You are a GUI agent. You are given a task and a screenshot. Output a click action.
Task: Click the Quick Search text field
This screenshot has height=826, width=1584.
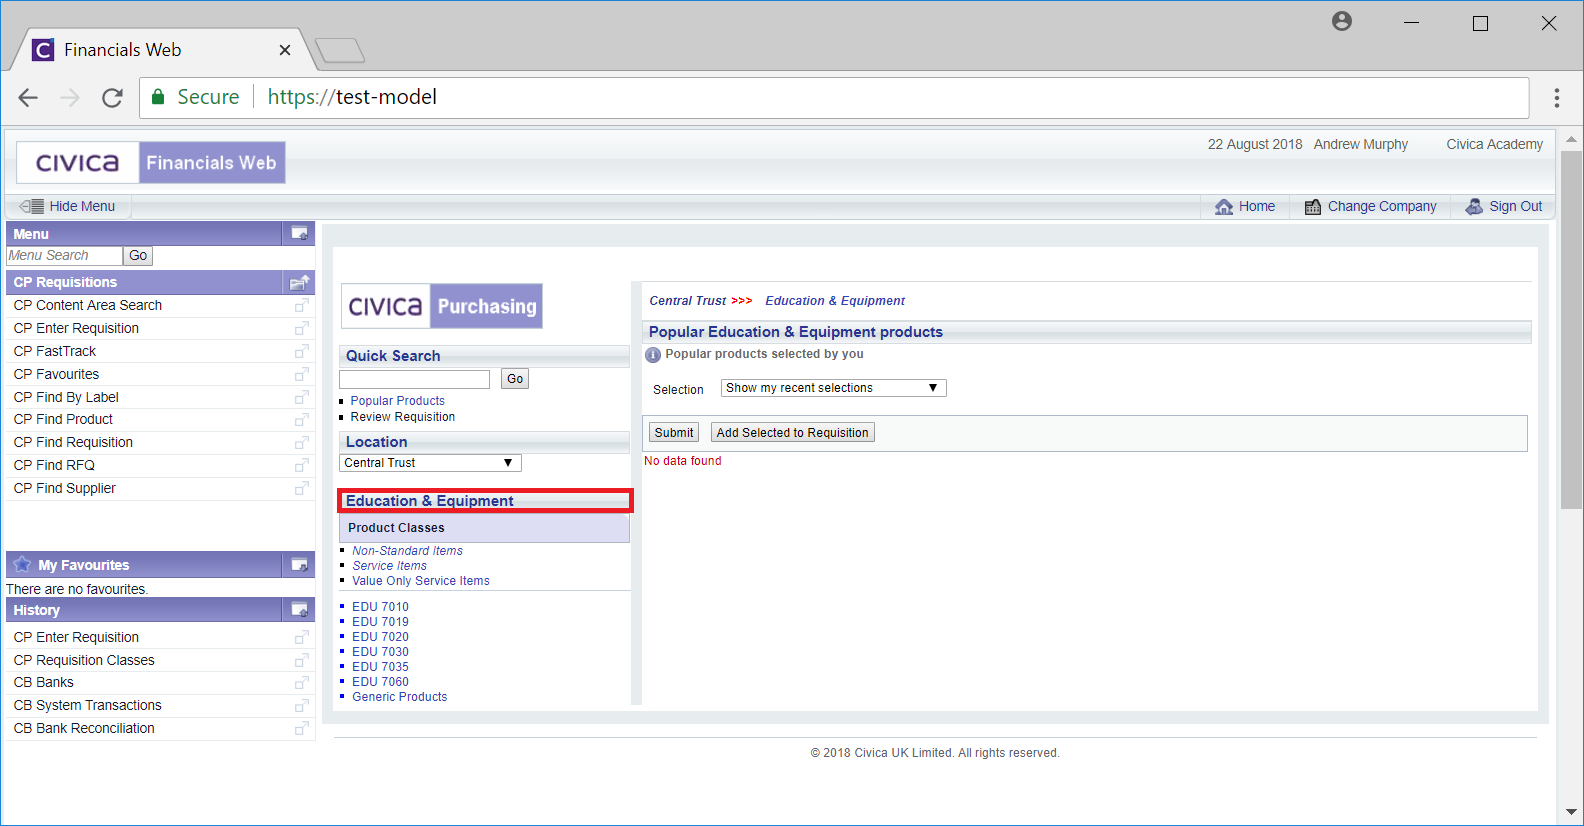pyautogui.click(x=414, y=379)
